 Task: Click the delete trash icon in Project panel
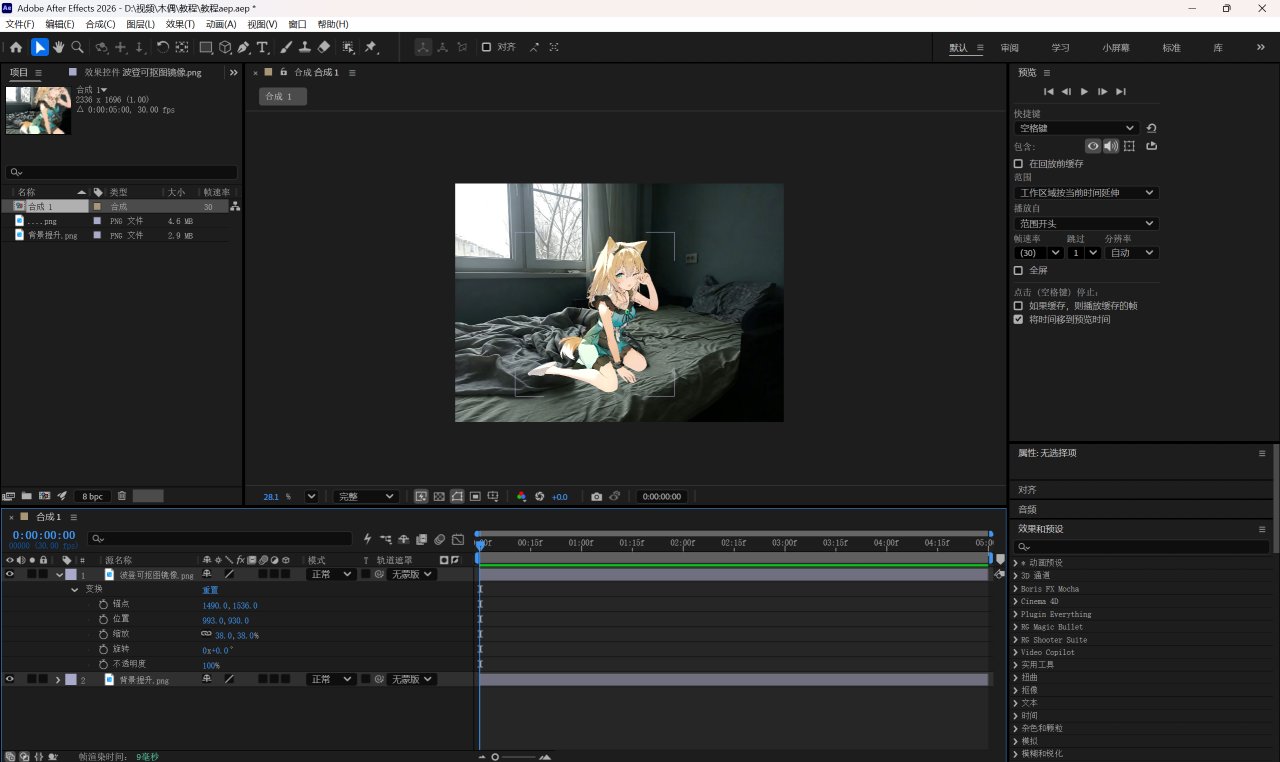tap(122, 496)
